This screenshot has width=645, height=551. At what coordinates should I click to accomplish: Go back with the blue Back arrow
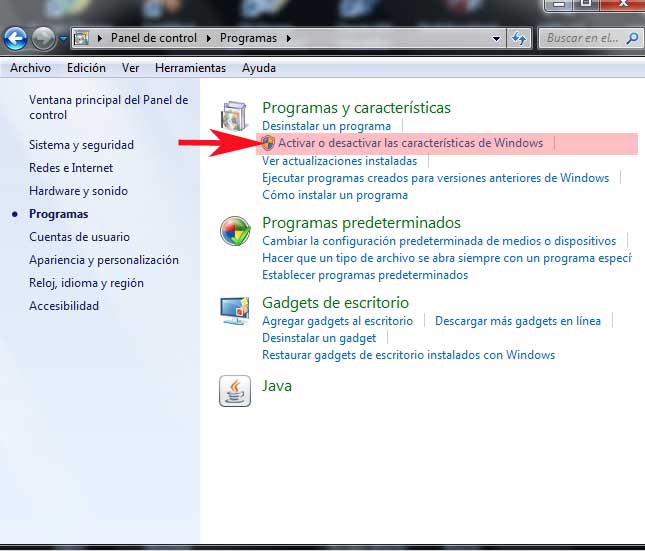[15, 39]
